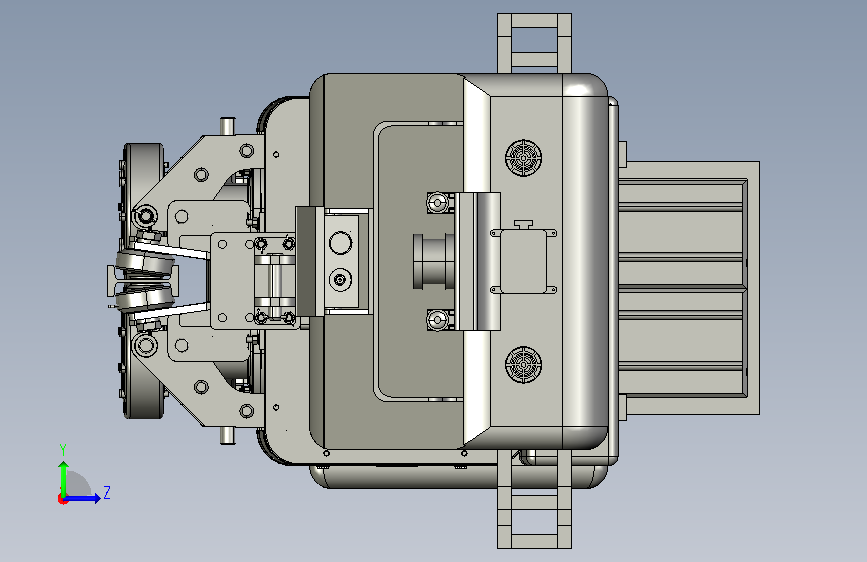Click the Y label on the axis triad

63,449
